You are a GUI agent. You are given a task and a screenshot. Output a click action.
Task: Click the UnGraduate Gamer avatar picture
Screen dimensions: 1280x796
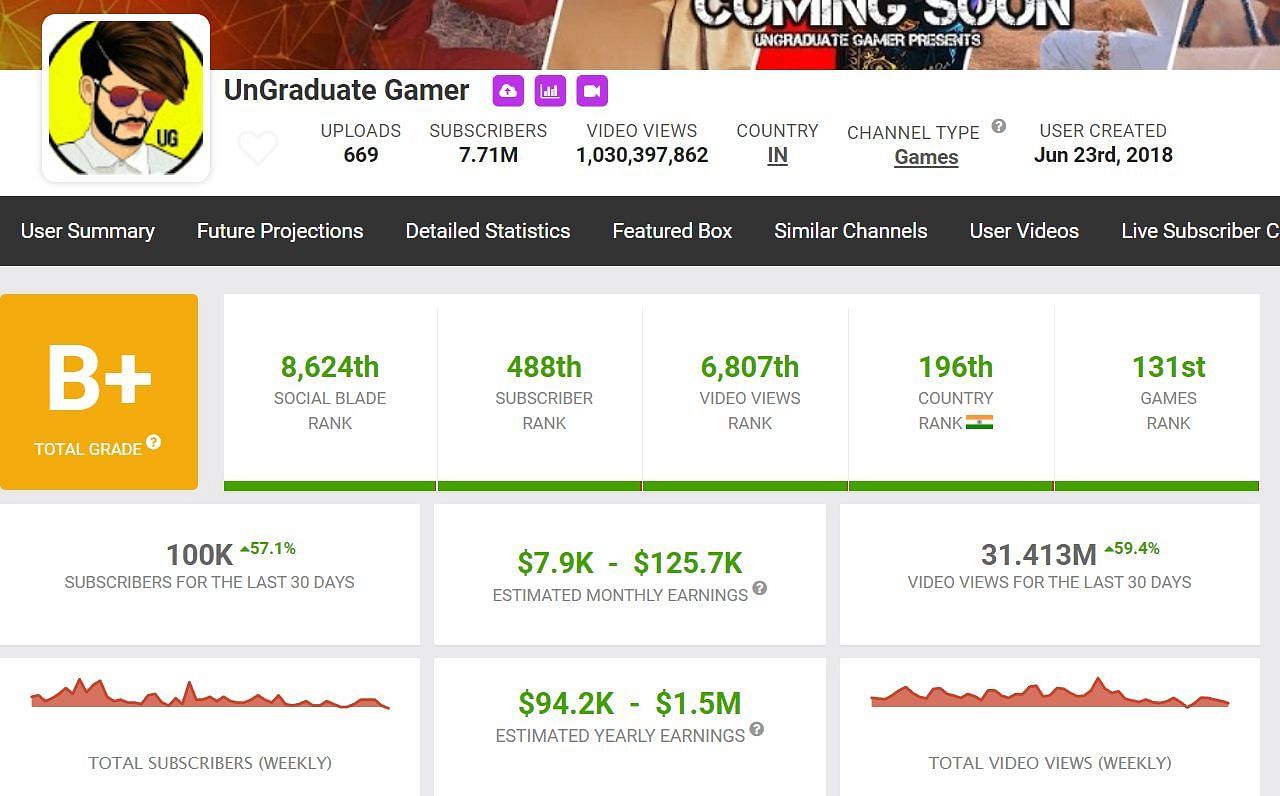point(126,98)
